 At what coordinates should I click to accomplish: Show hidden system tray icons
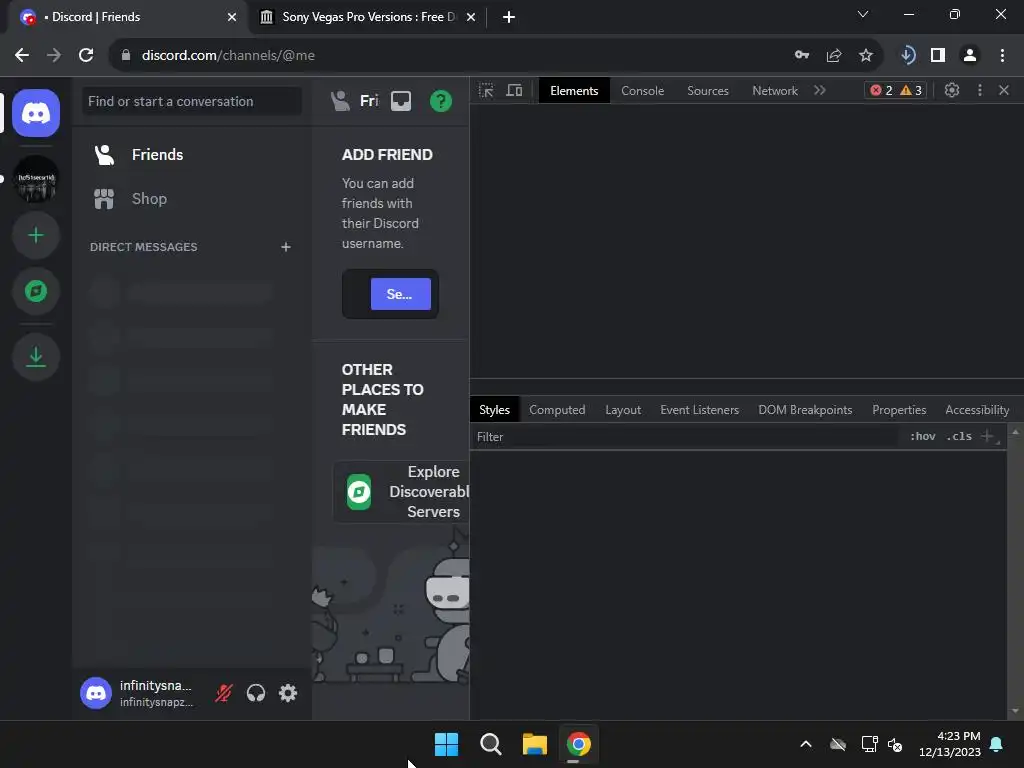806,744
